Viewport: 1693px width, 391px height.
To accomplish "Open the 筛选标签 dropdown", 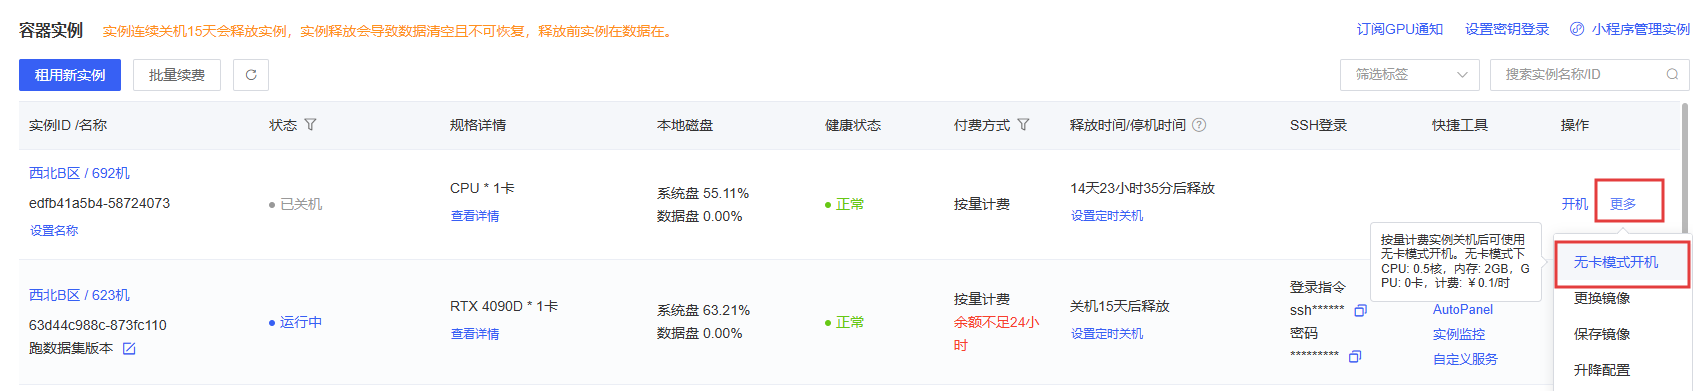I will (x=1409, y=75).
